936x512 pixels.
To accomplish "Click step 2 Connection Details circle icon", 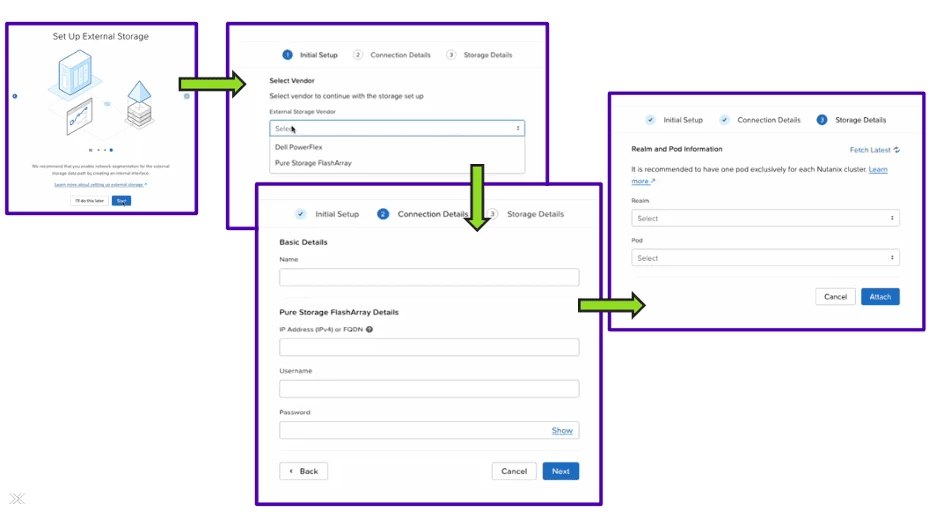I will (x=383, y=214).
